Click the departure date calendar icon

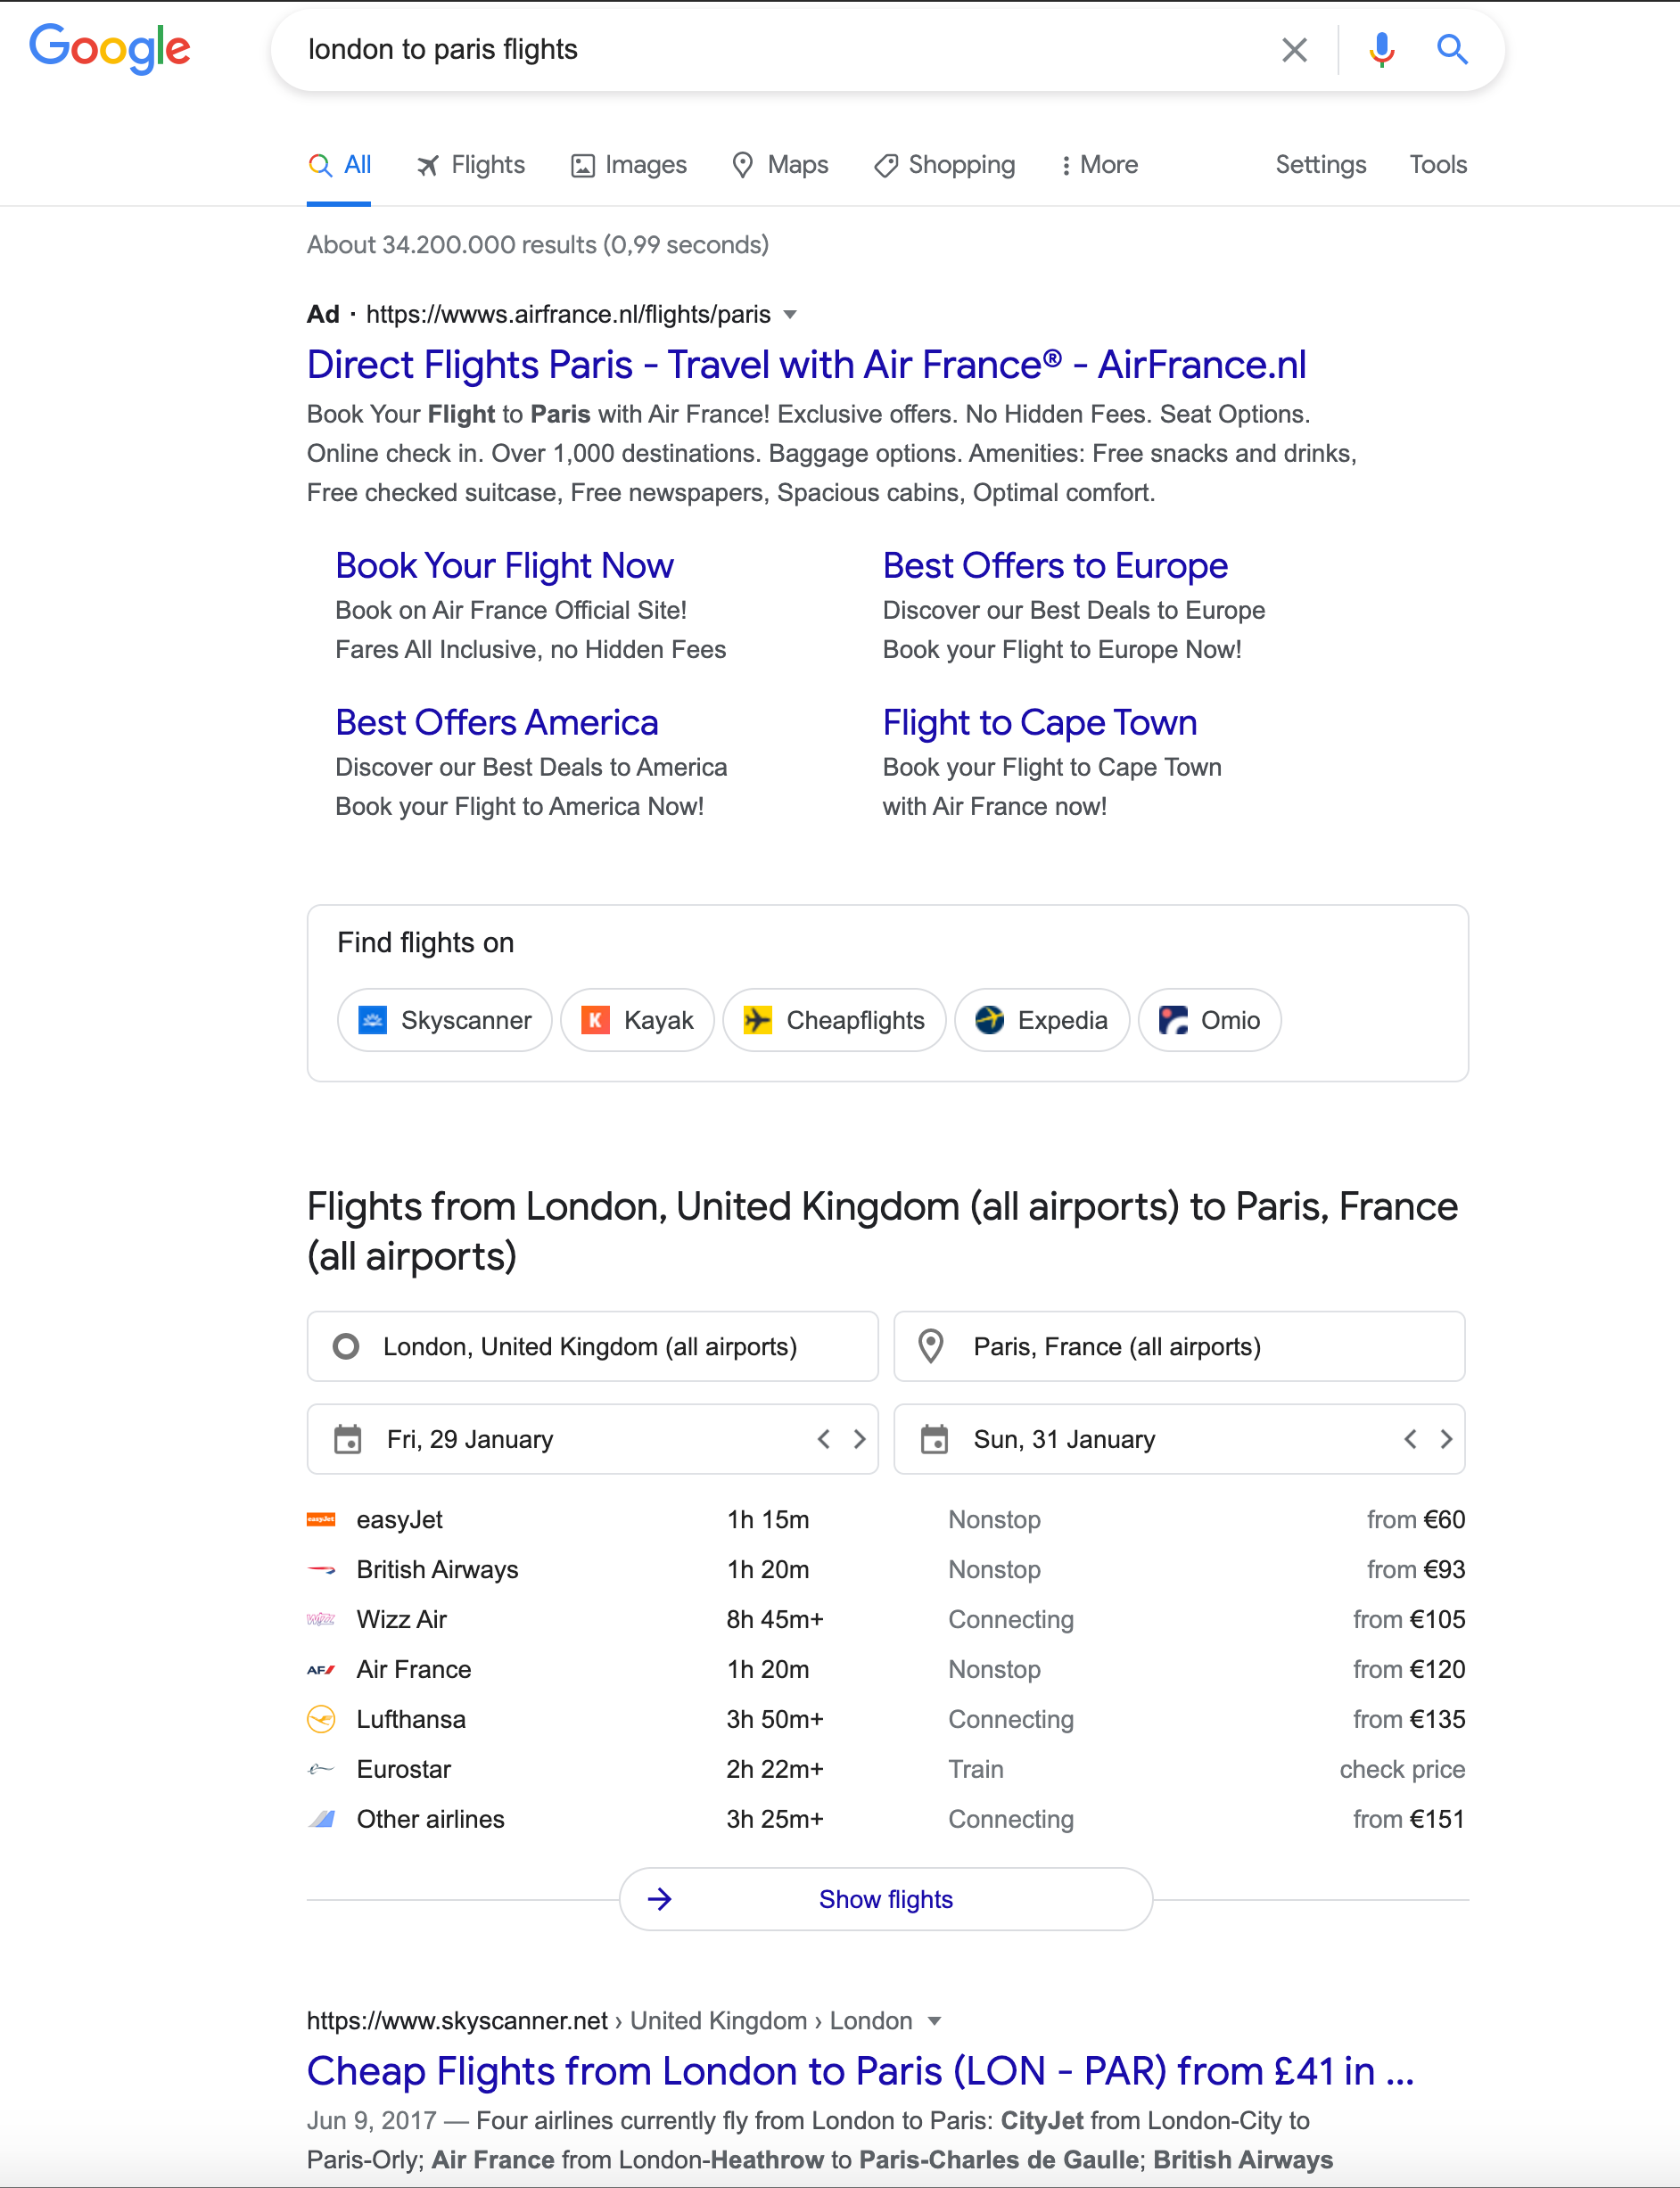pyautogui.click(x=347, y=1439)
